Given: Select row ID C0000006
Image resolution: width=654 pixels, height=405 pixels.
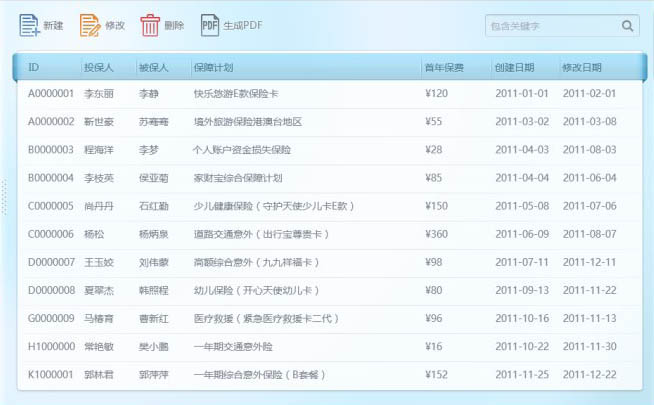Looking at the screenshot, I should (x=51, y=234).
